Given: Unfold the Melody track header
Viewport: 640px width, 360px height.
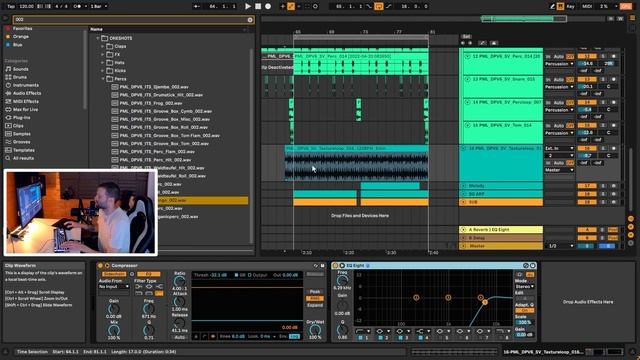Looking at the screenshot, I should [x=464, y=186].
